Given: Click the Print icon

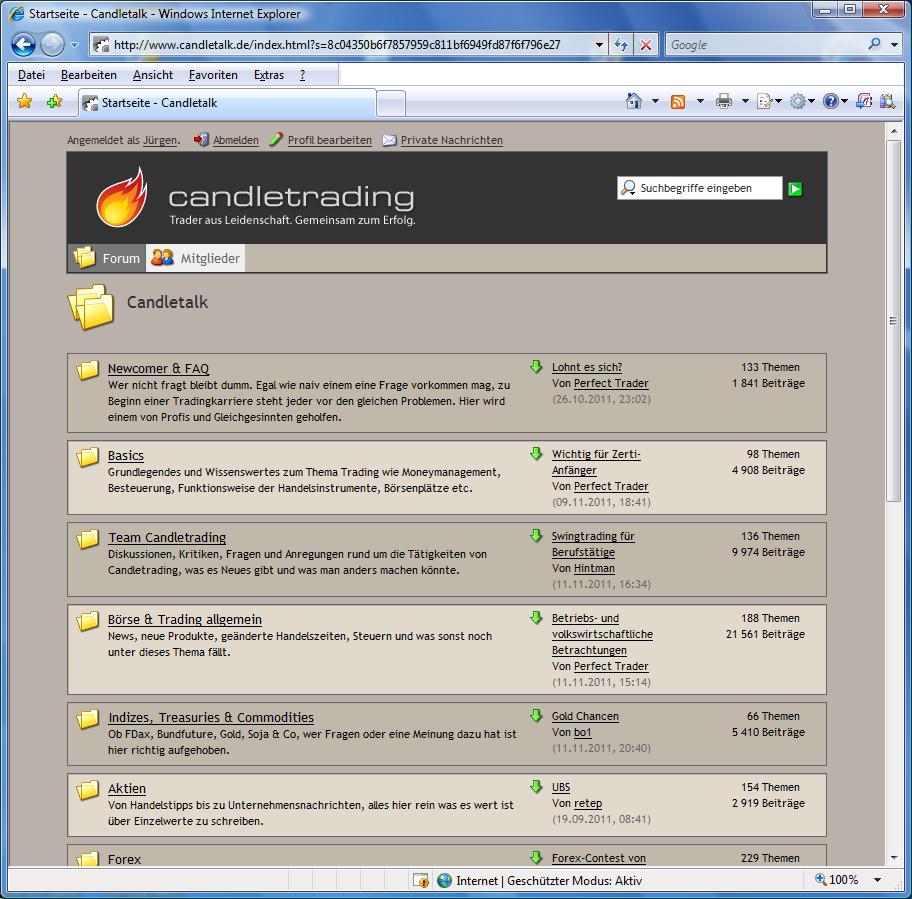Looking at the screenshot, I should coord(724,102).
